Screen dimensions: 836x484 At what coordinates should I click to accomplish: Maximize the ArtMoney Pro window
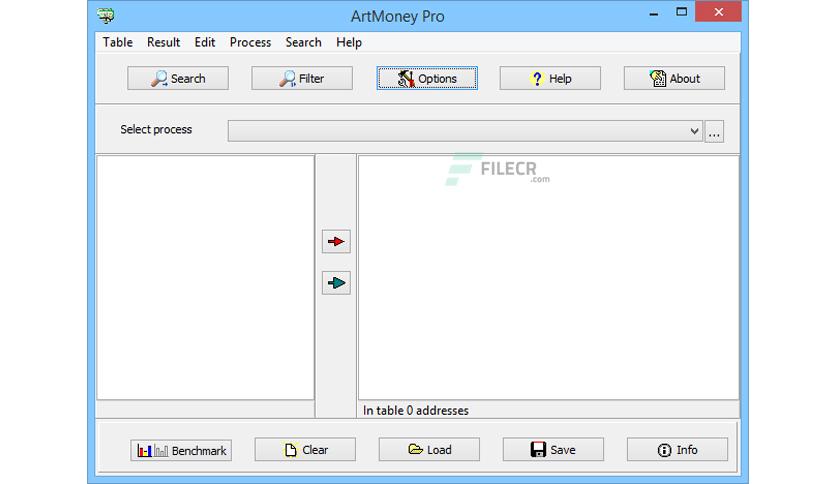pyautogui.click(x=681, y=12)
